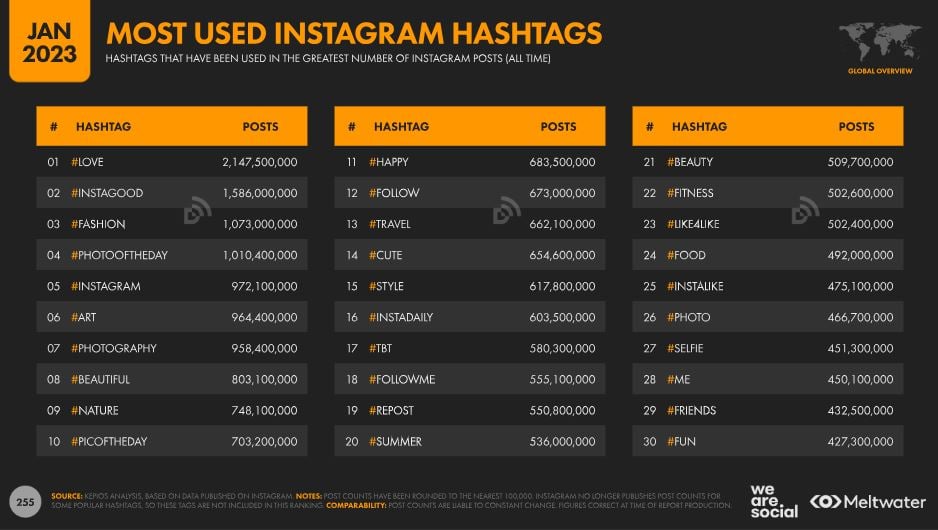938x530 pixels.
Task: Click the watermark icon beside #FASHION
Action: [197, 211]
